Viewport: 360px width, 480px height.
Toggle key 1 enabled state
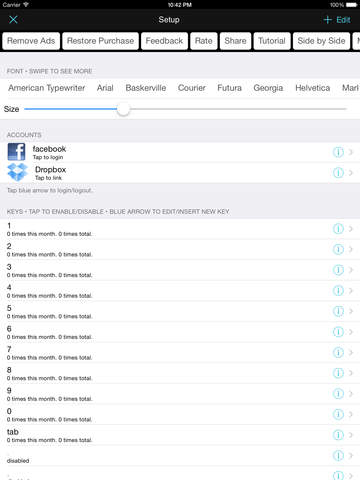[x=180, y=229]
